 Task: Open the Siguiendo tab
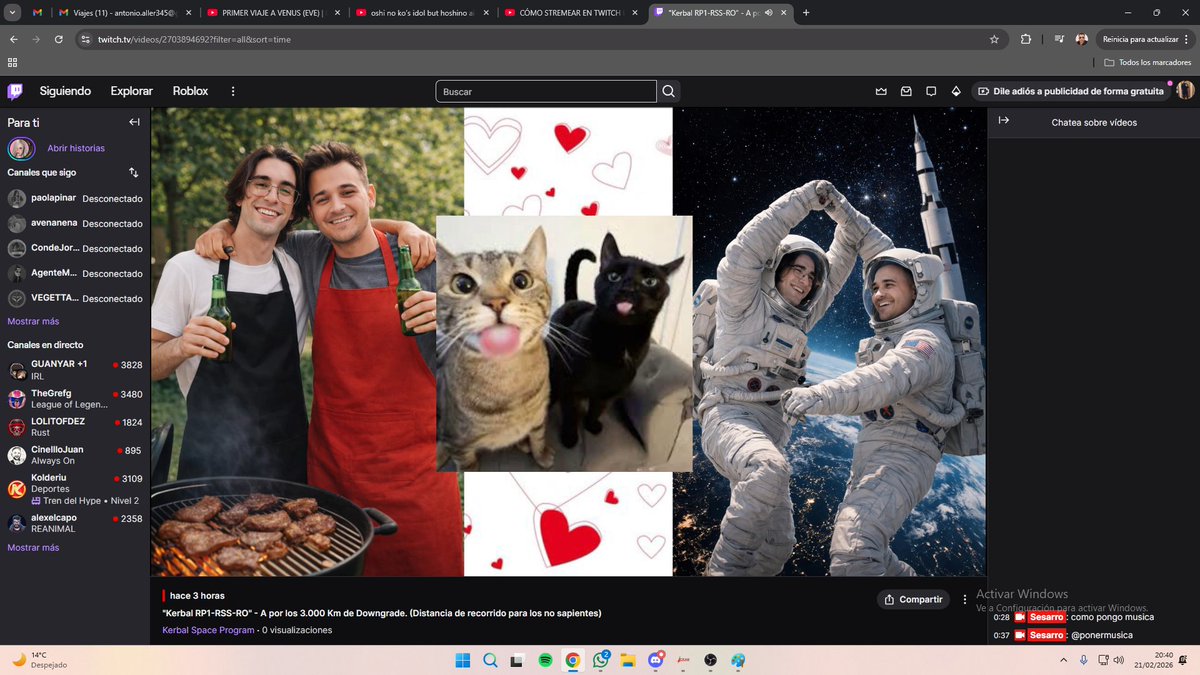coord(65,91)
